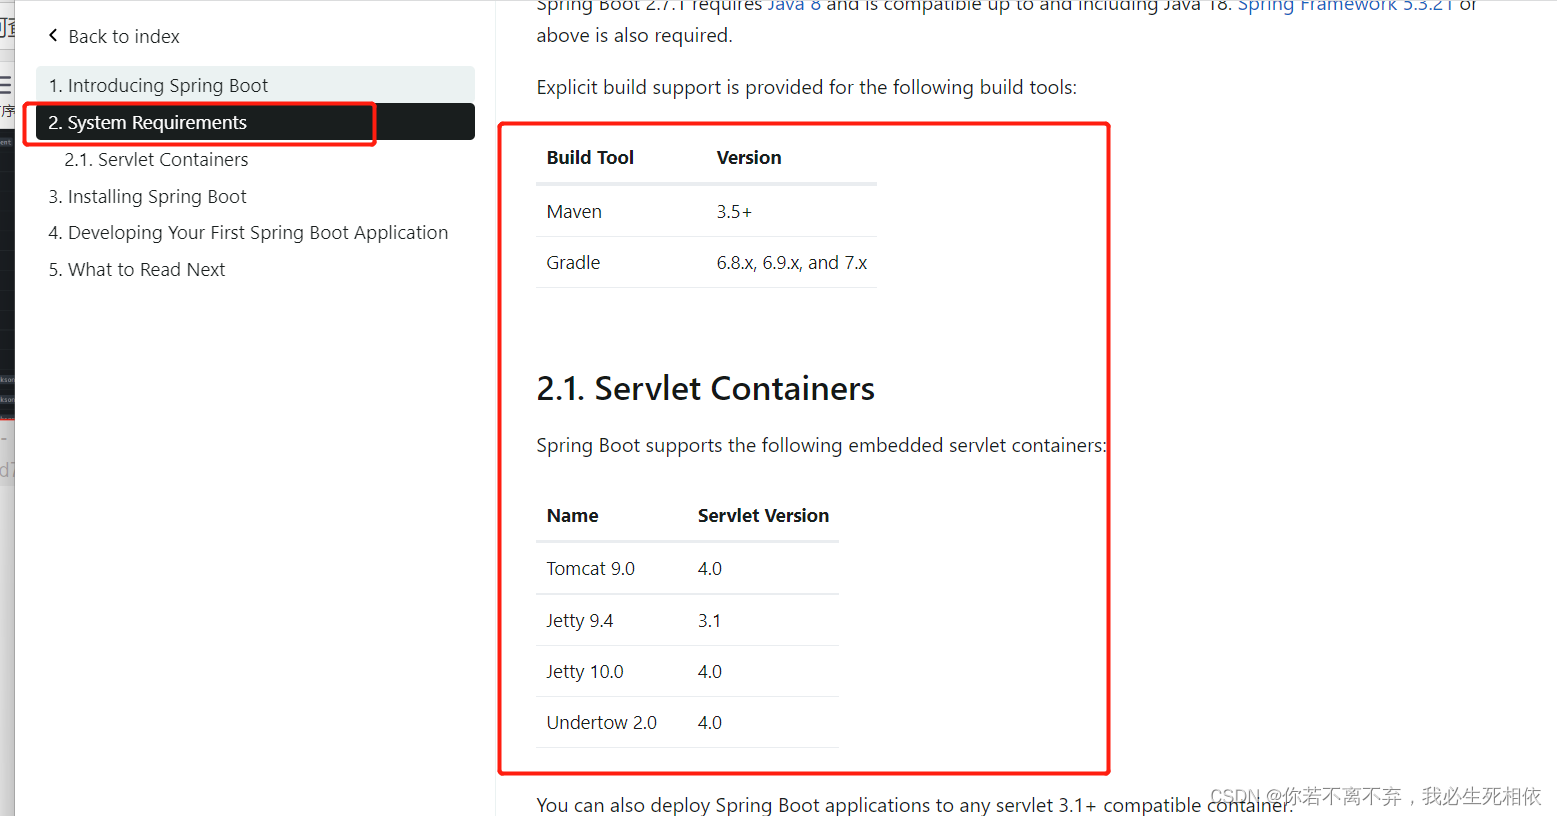The image size is (1557, 816).
Task: Select the 'Tomcat 9.0' table row name
Action: (x=590, y=569)
